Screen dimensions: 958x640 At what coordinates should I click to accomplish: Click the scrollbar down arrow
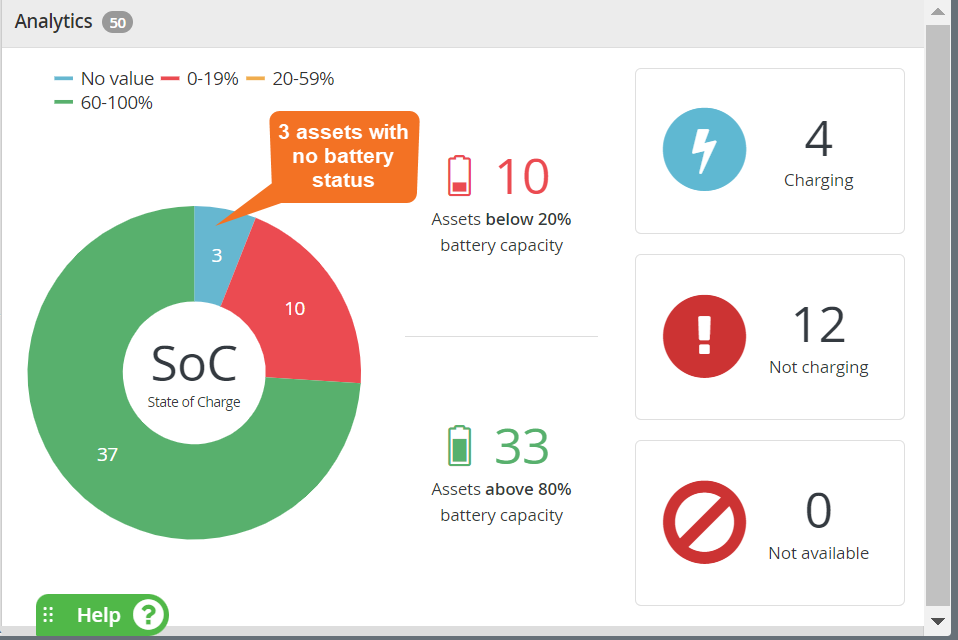938,621
